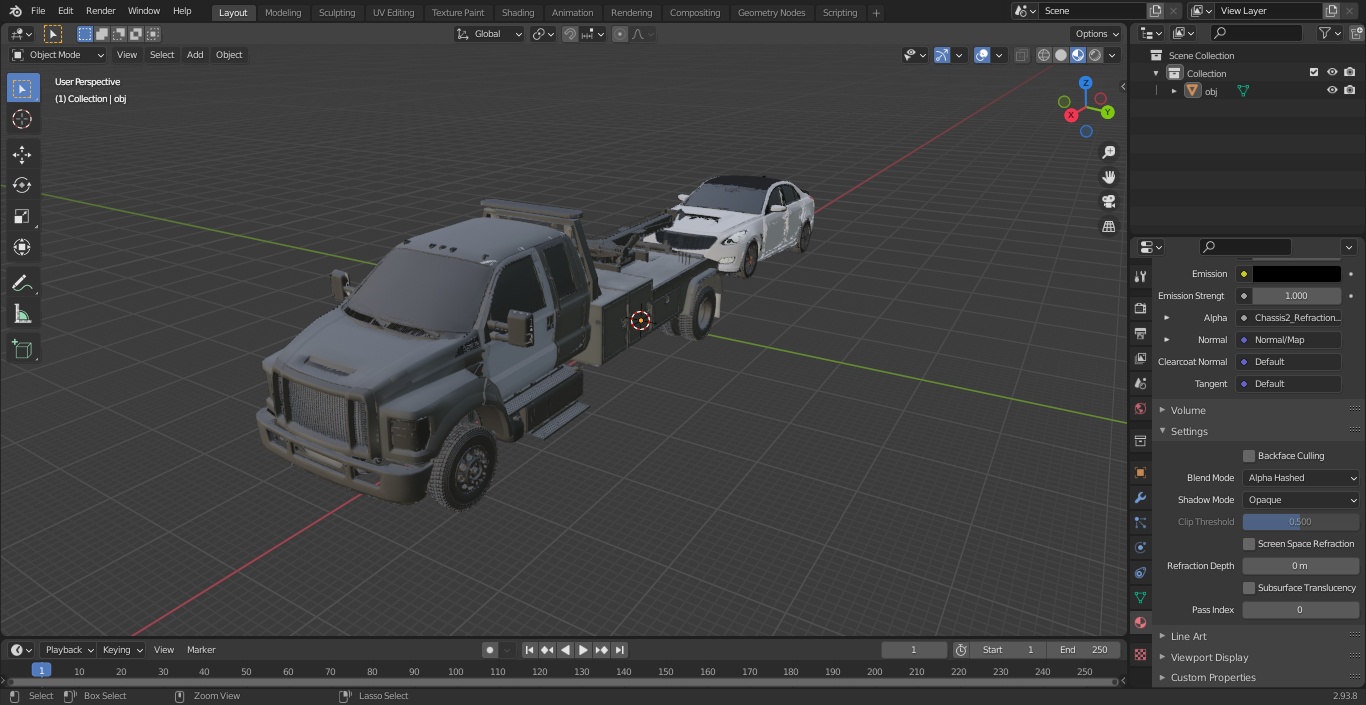
Task: Select the Annotate tool
Action: click(x=22, y=284)
